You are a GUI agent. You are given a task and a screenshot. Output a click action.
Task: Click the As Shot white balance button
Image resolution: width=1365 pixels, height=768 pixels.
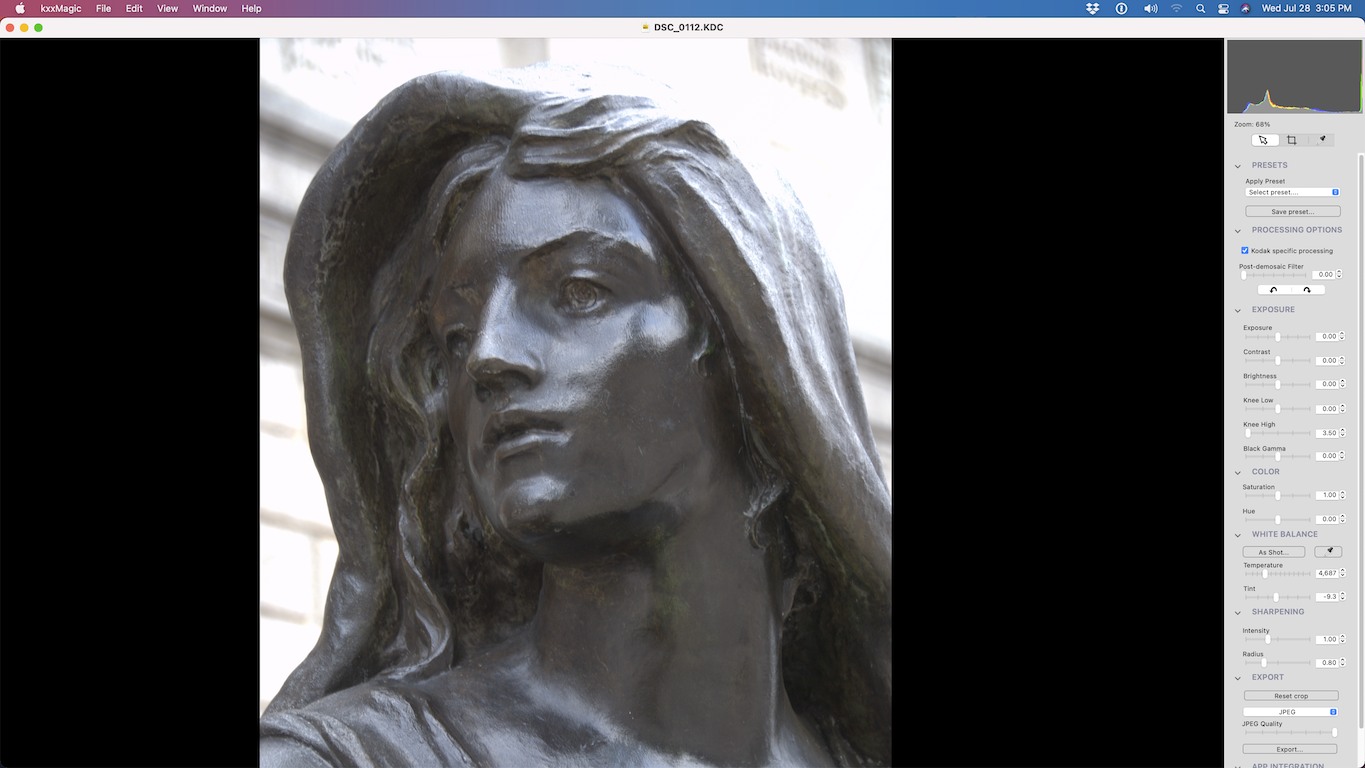[1274, 552]
